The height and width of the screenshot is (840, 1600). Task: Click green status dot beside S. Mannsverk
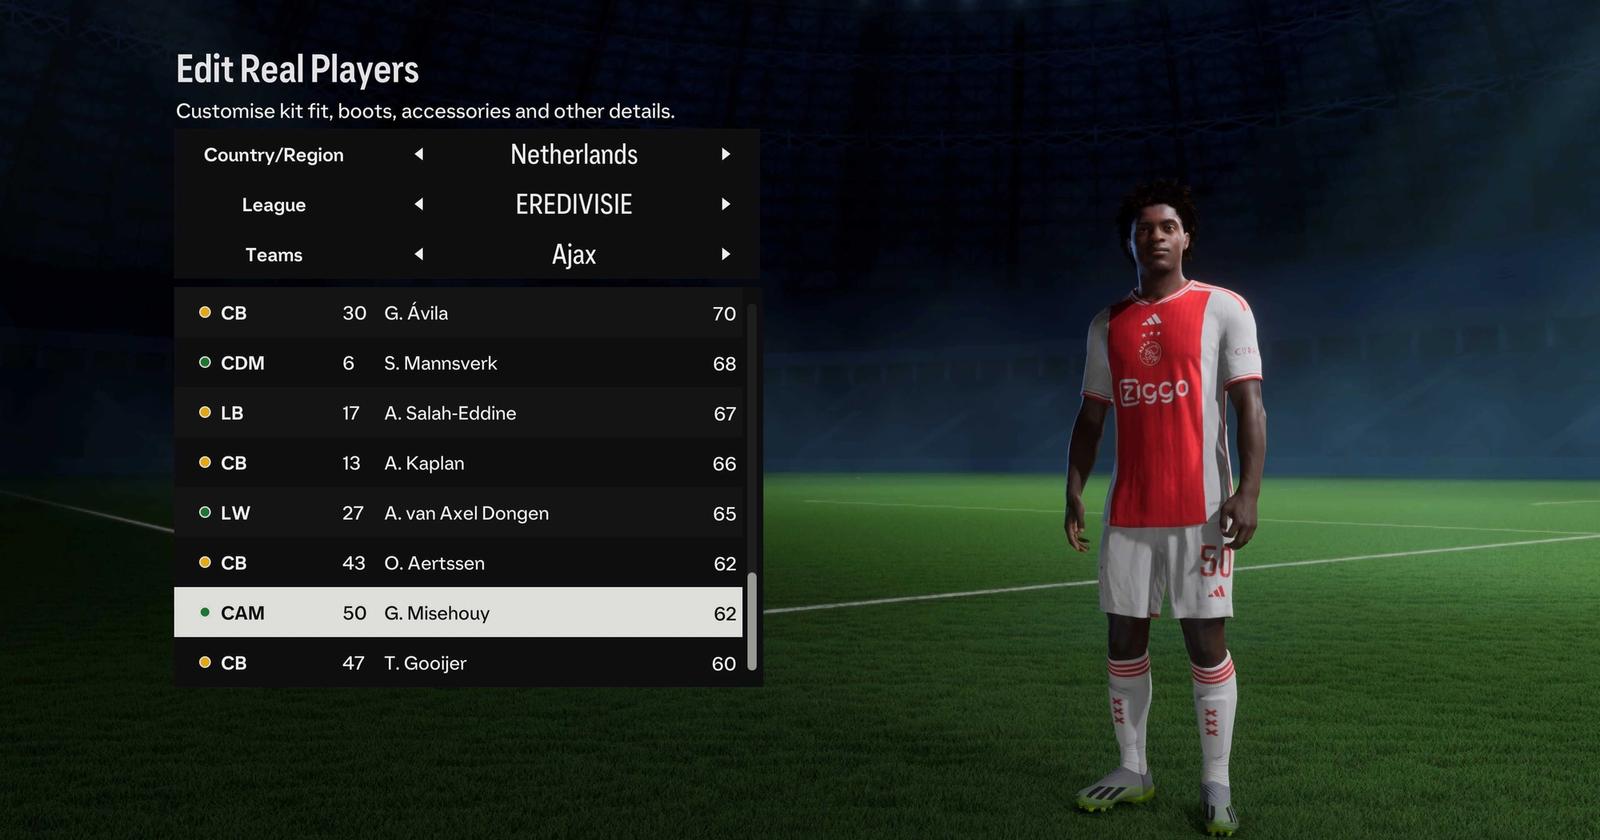click(x=205, y=362)
